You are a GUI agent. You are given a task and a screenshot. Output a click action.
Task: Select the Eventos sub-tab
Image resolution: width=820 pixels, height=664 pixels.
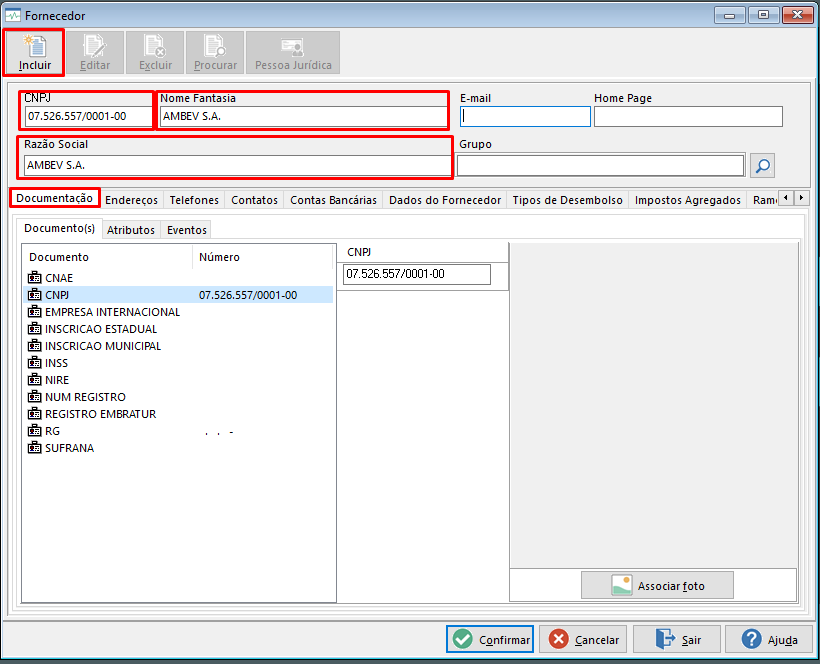187,230
